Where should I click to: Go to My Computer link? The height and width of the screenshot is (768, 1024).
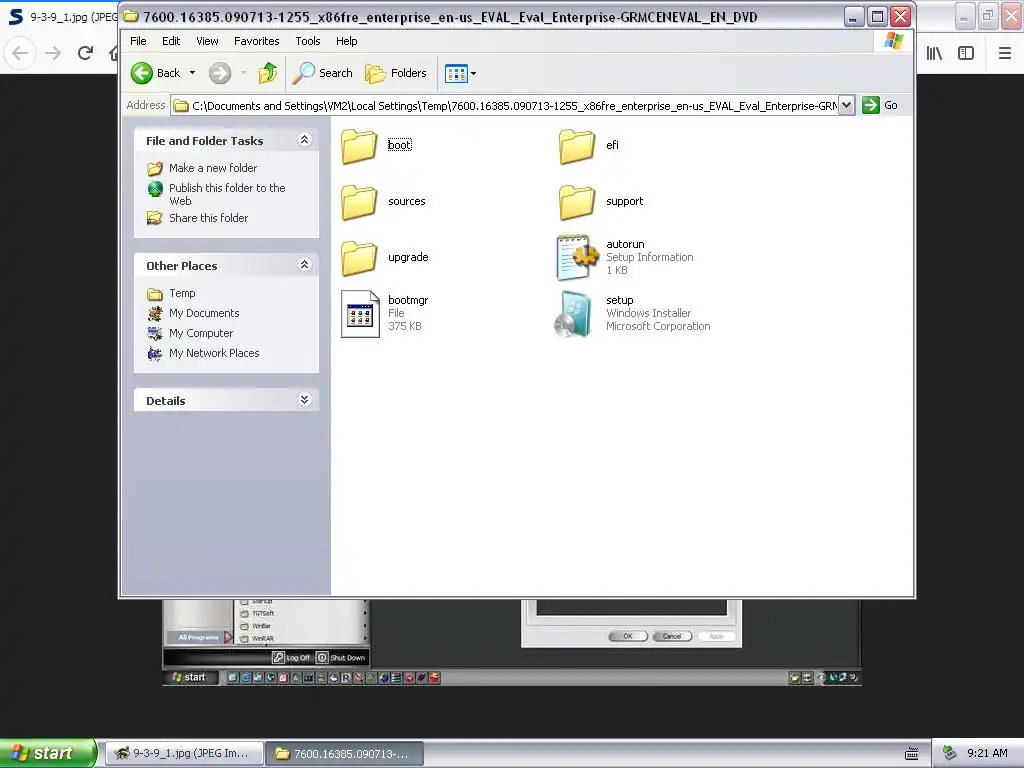coord(200,333)
